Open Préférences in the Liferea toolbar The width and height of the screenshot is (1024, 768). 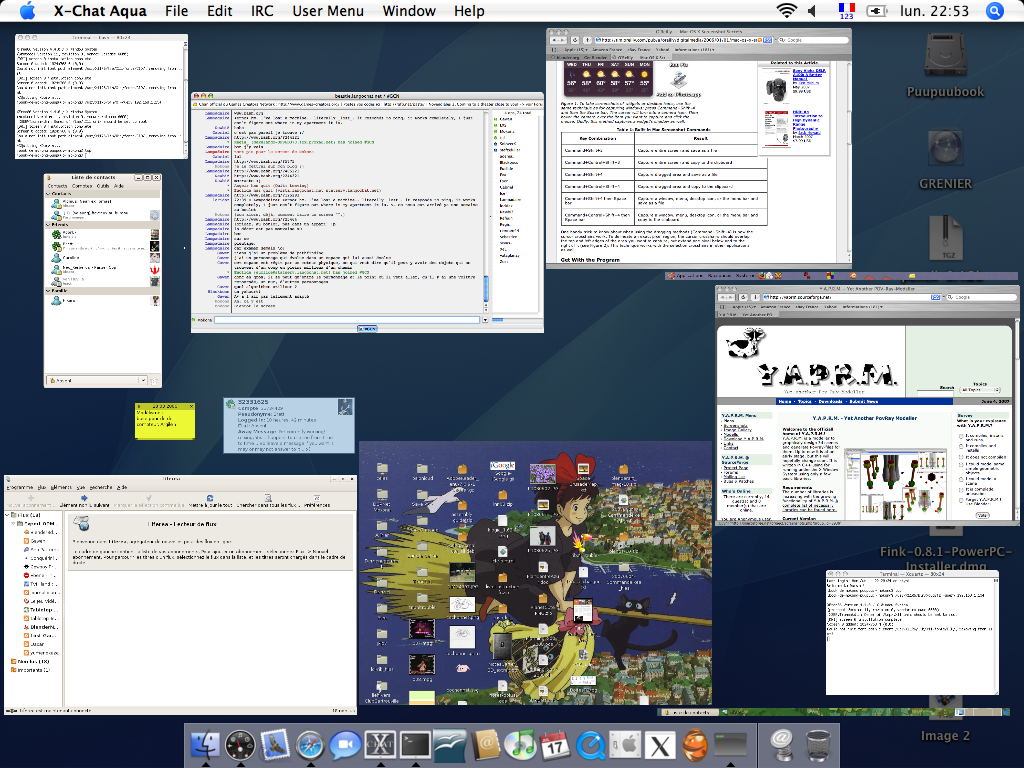pyautogui.click(x=317, y=501)
